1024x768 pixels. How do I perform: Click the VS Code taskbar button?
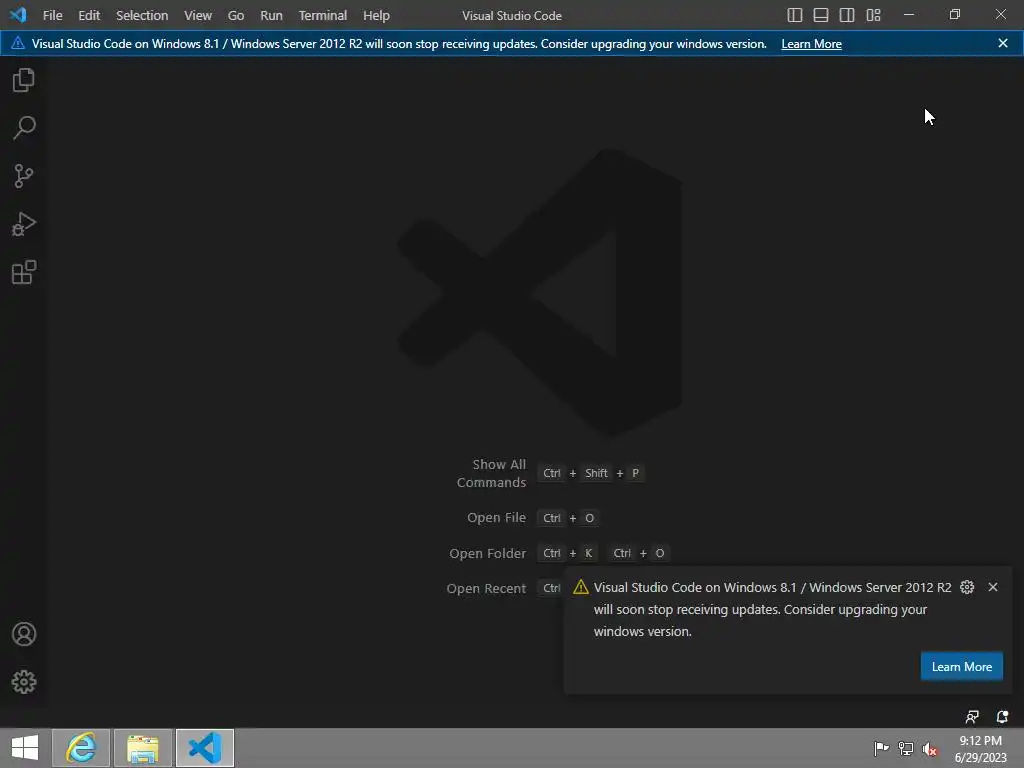click(205, 748)
